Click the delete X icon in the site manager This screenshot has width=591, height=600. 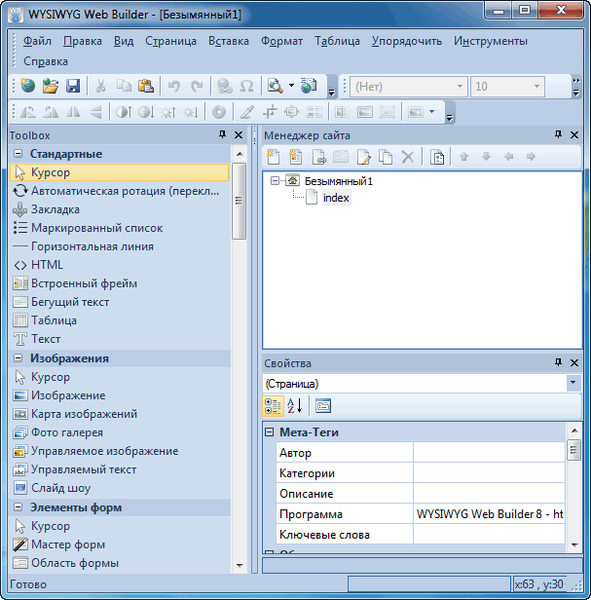click(x=408, y=157)
